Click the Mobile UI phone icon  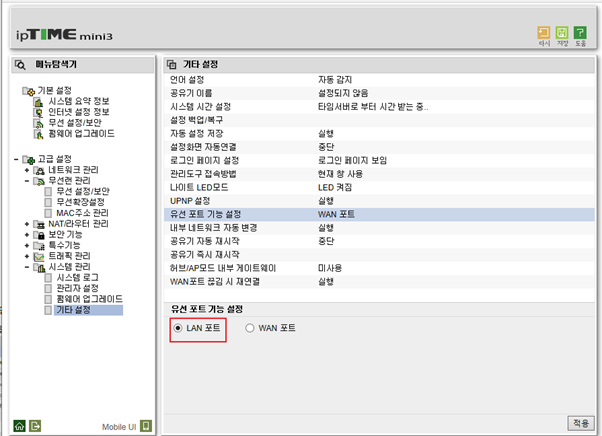(x=146, y=426)
